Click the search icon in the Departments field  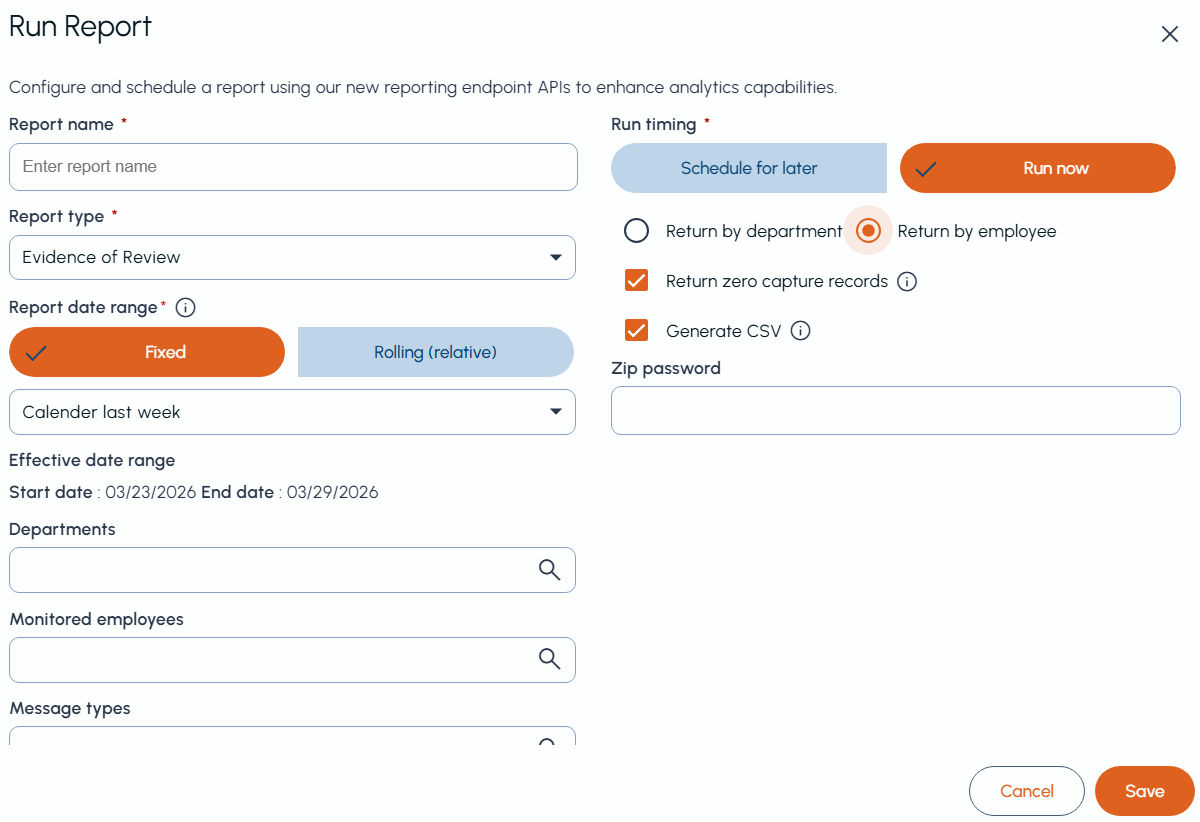coord(549,570)
